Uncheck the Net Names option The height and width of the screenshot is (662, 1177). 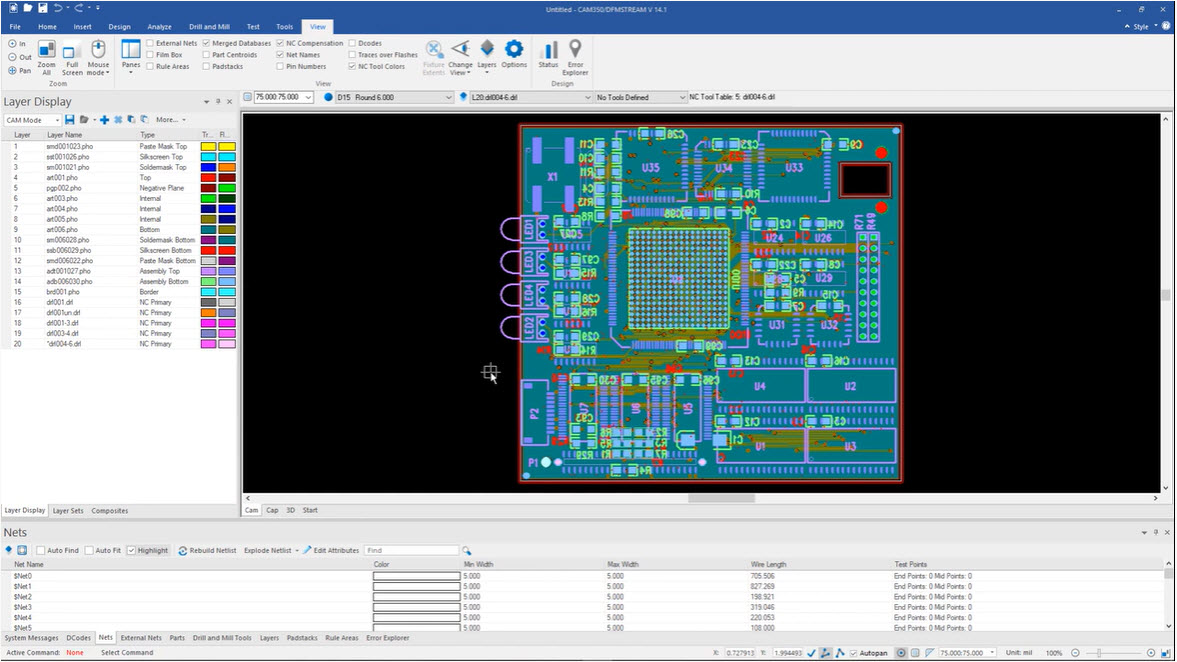coord(280,55)
